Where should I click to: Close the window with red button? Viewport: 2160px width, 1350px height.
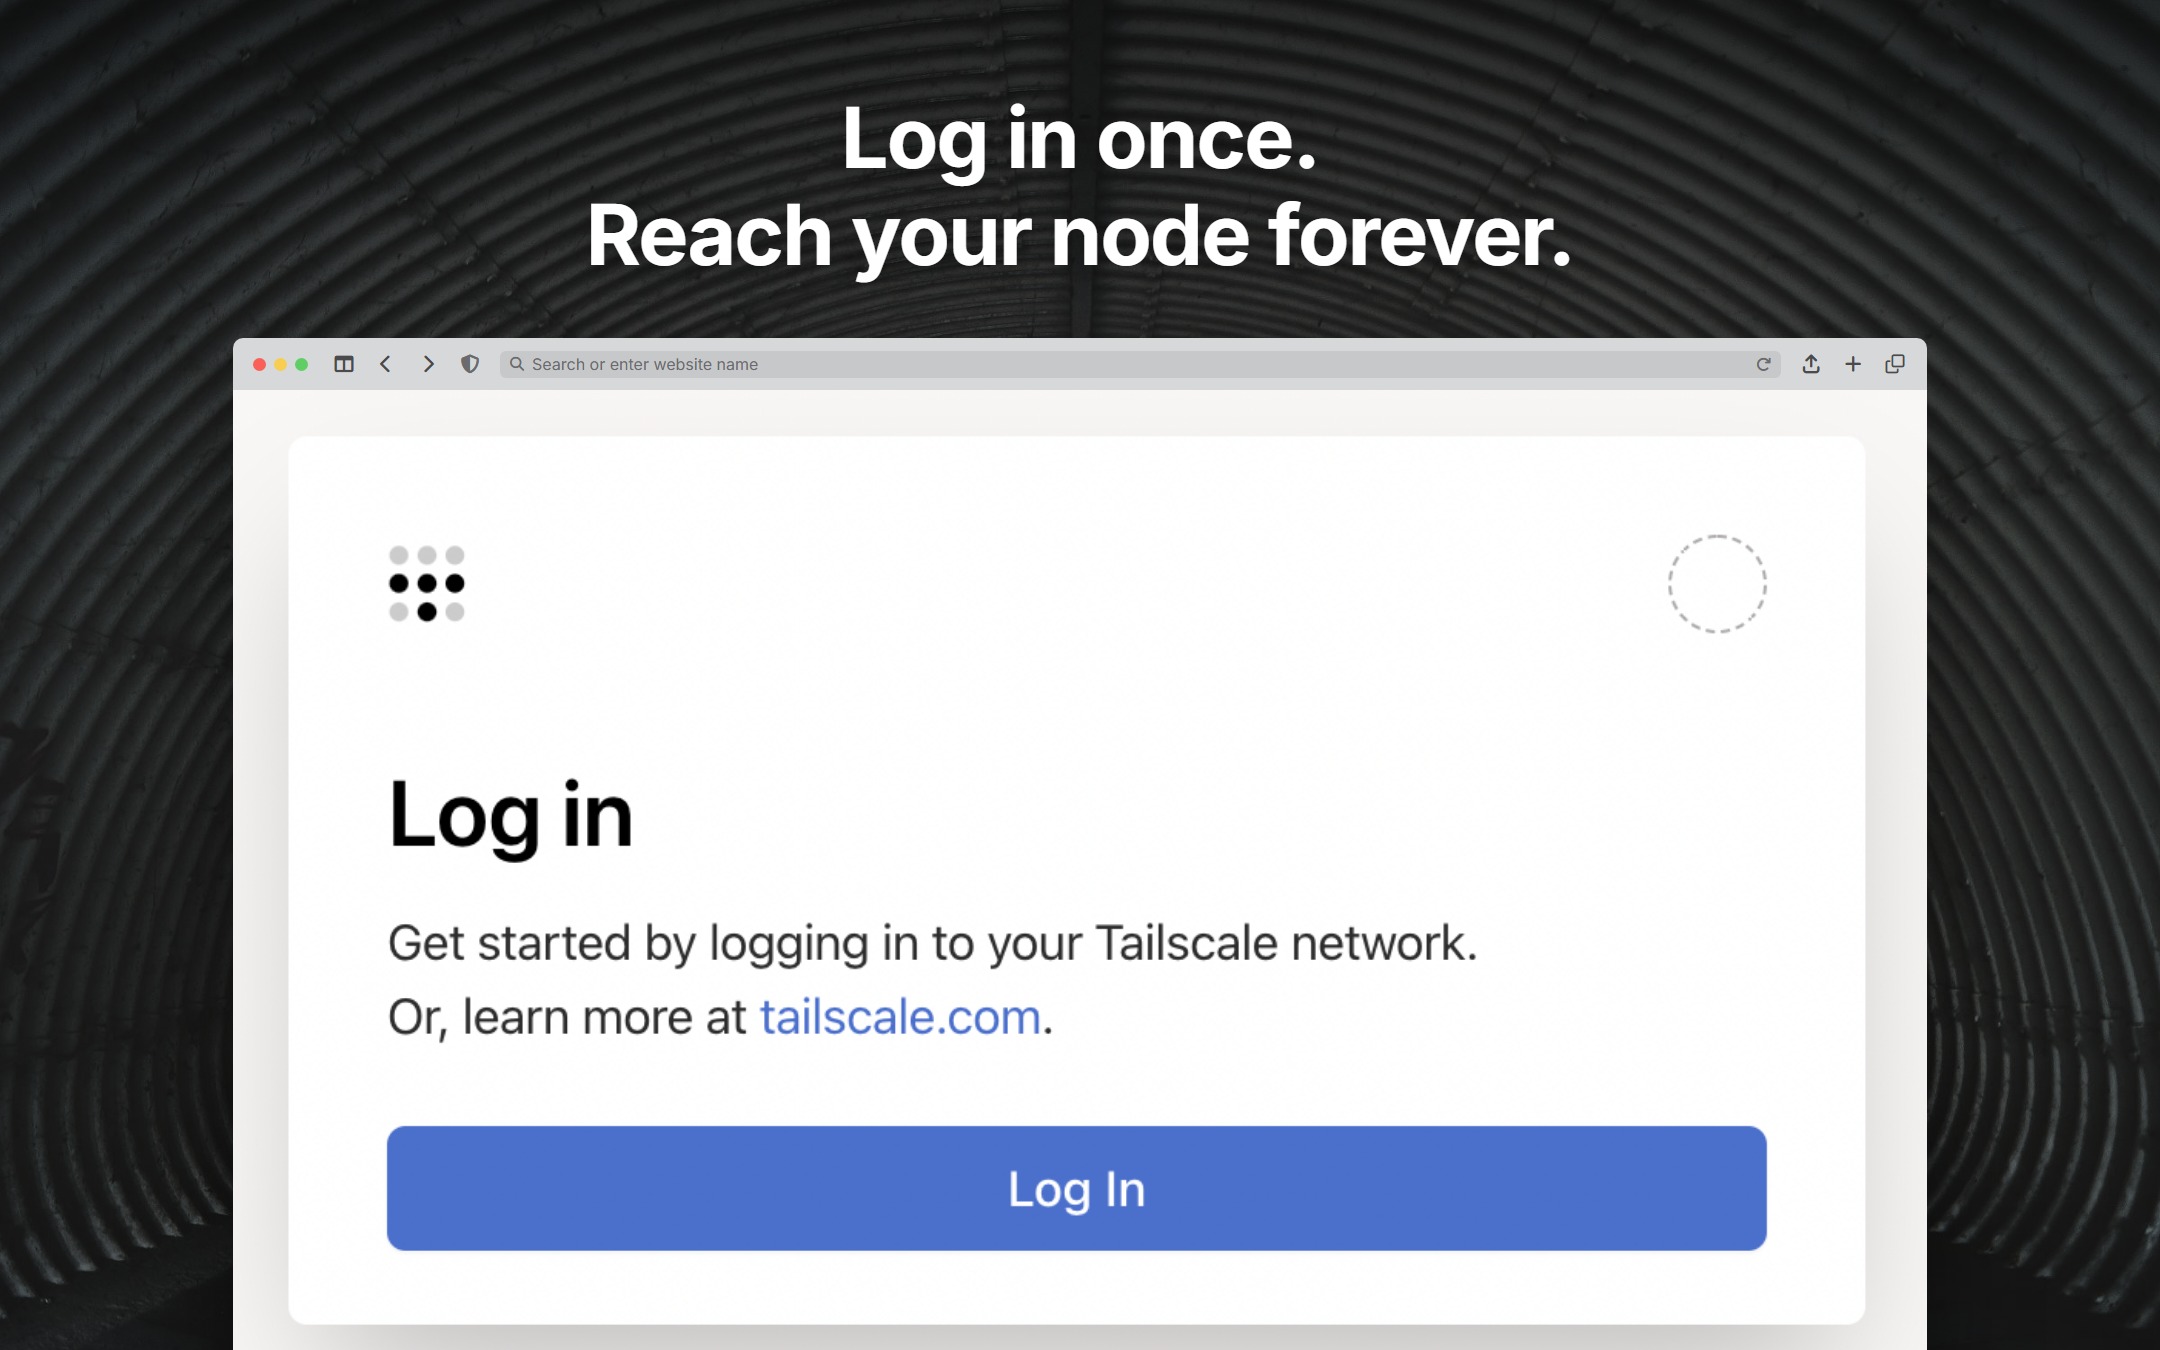259,364
